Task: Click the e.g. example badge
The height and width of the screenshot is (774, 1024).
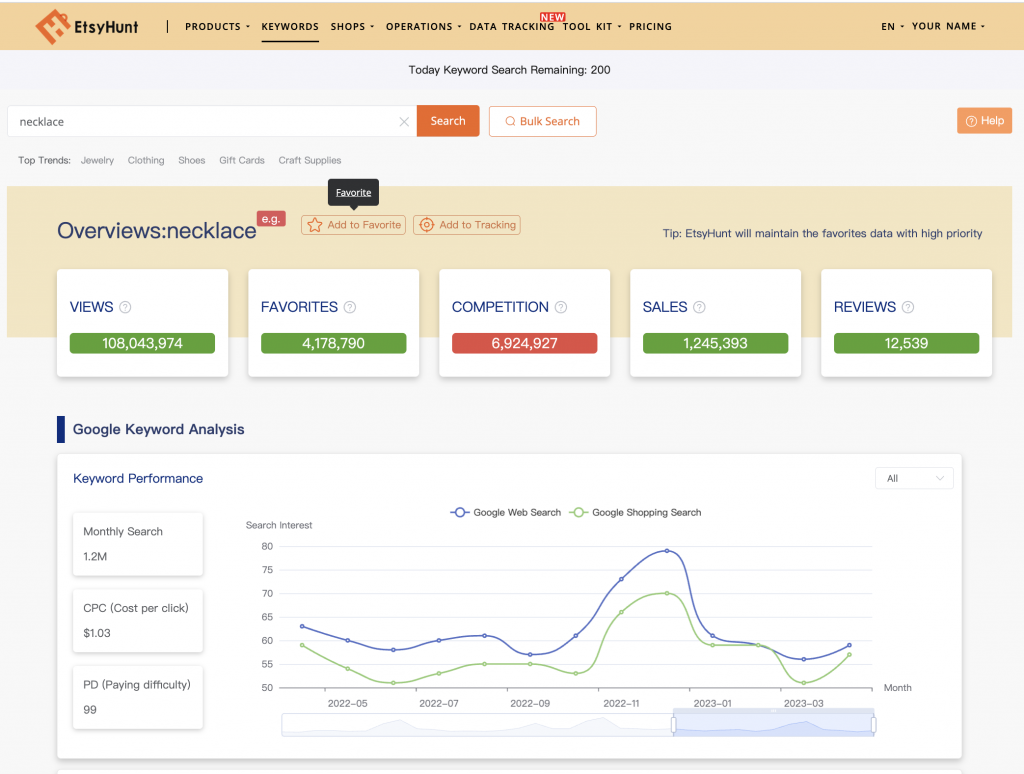Action: click(x=270, y=218)
